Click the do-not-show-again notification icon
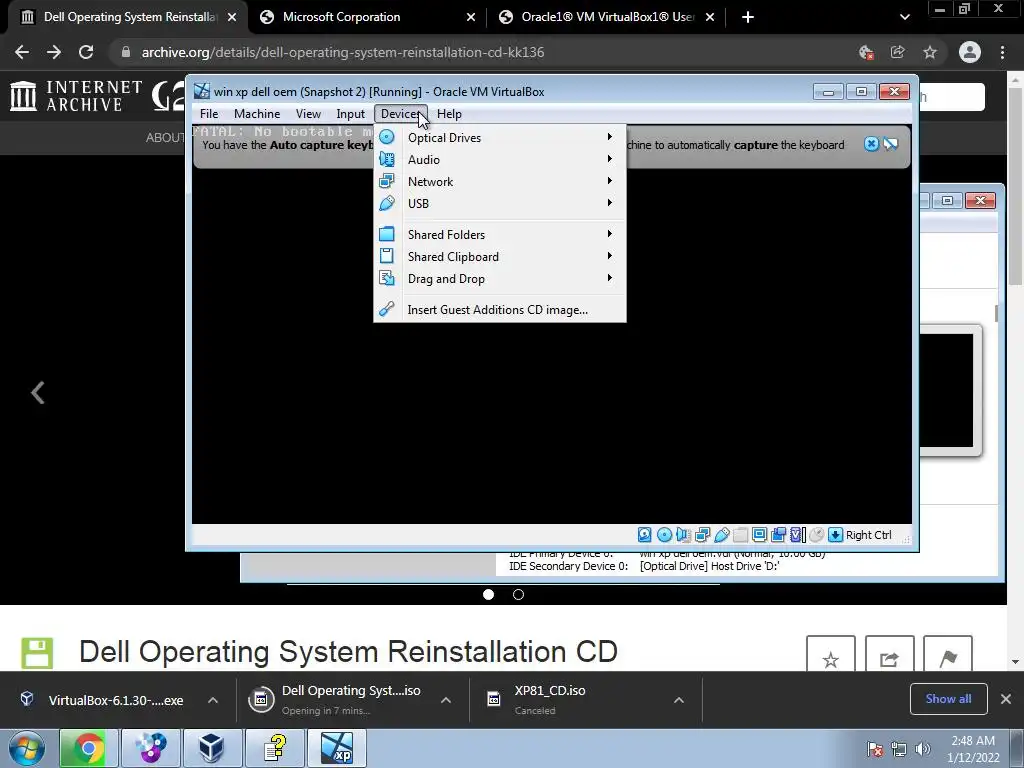The image size is (1024, 768). pos(891,144)
